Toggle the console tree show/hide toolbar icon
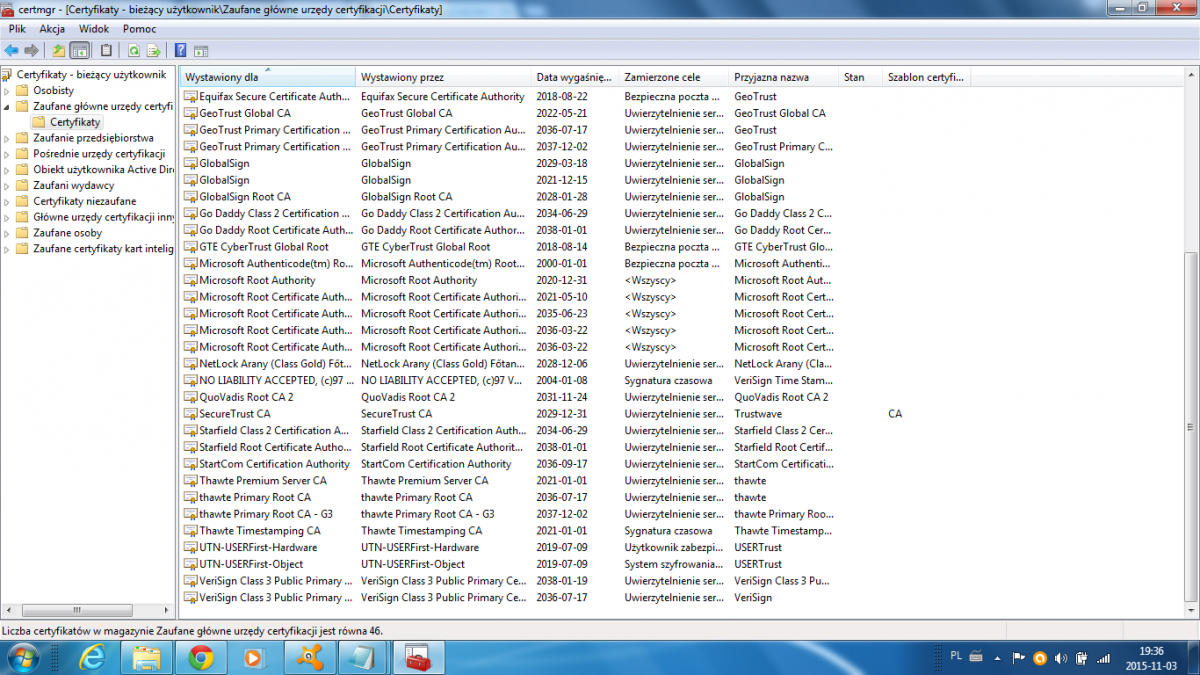Screen dimensions: 1200x675 click(x=80, y=50)
